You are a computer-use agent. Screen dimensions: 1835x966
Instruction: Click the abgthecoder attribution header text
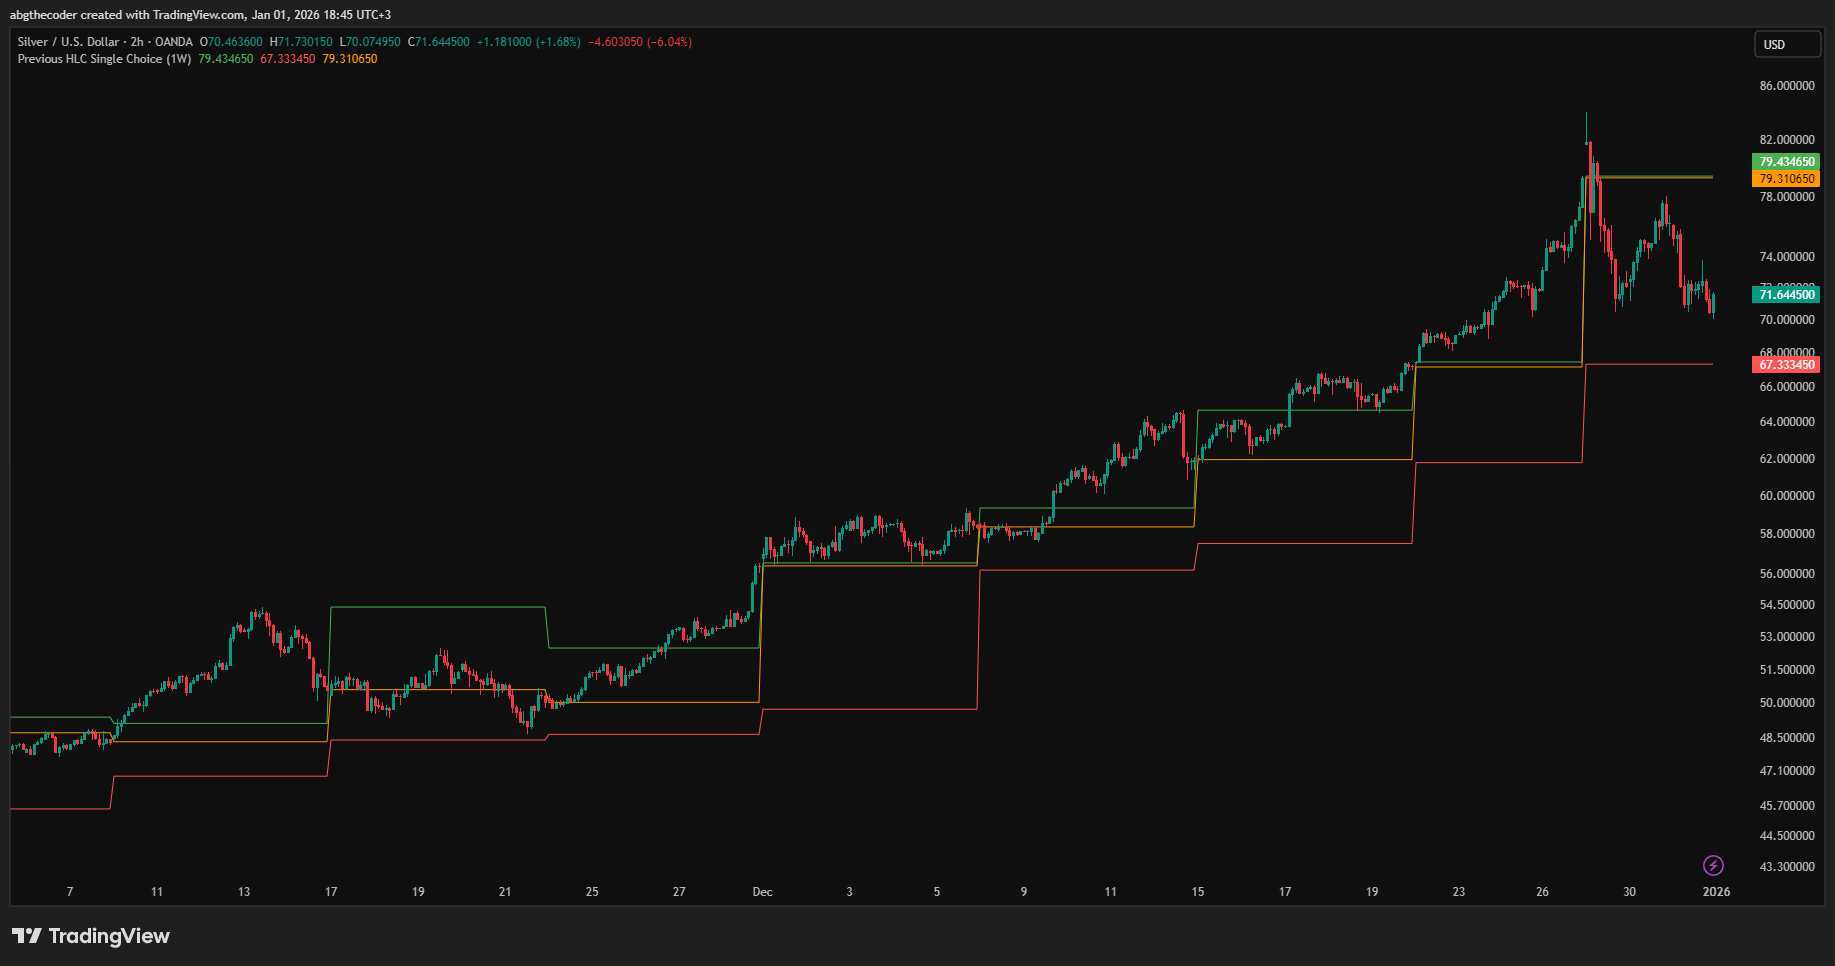200,15
